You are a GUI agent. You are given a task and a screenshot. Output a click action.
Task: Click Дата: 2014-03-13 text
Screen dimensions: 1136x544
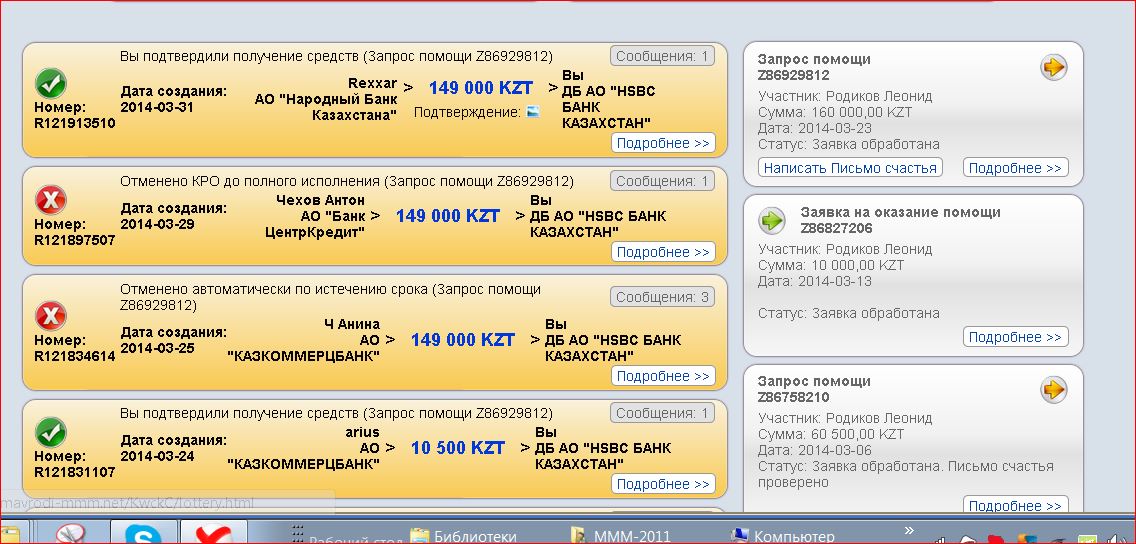coord(815,281)
